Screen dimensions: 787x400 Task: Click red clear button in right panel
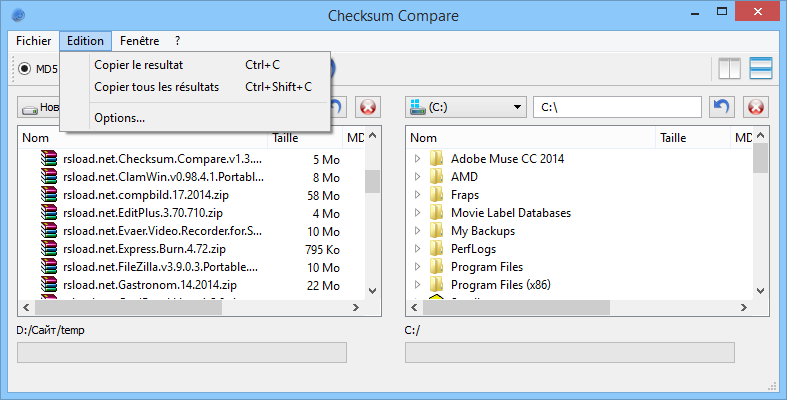(756, 107)
